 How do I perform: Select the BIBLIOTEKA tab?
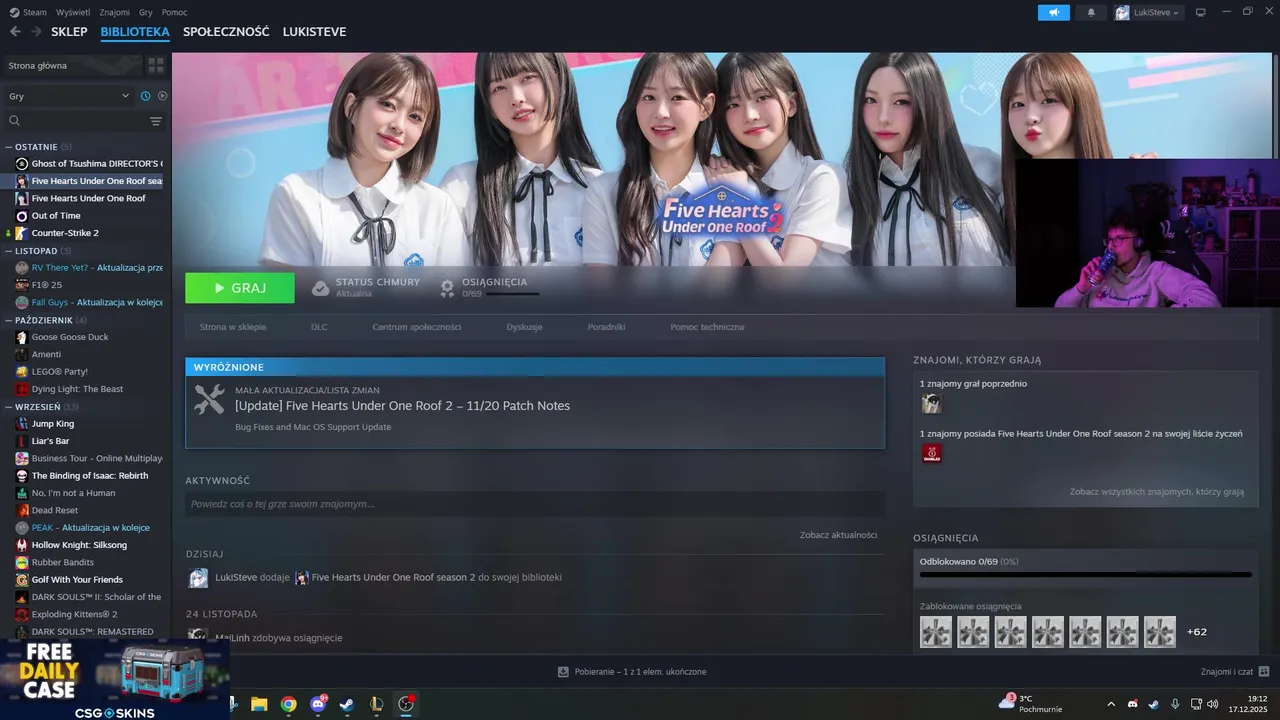tap(135, 32)
